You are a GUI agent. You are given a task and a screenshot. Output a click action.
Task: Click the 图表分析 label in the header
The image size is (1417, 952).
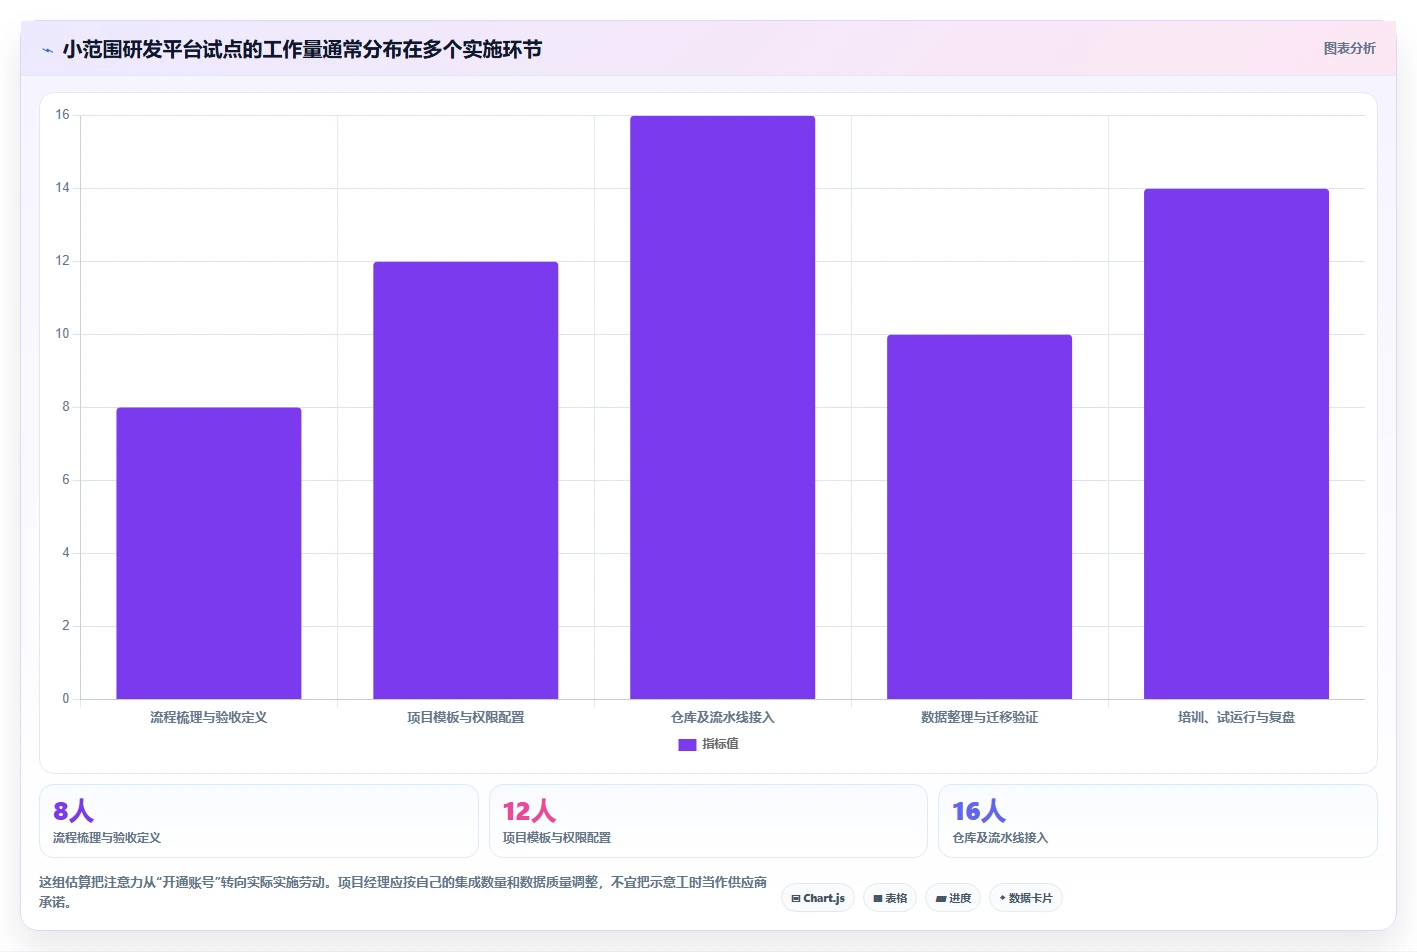point(1349,48)
